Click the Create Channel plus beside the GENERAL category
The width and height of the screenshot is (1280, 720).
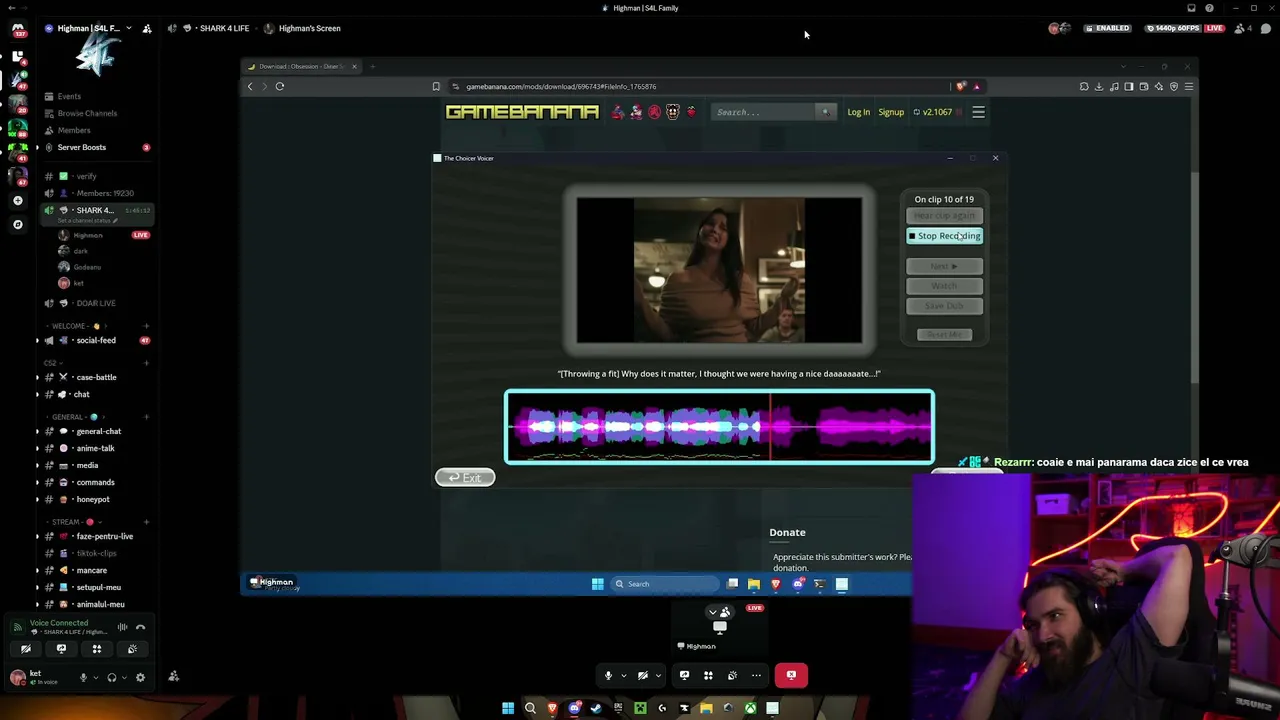(146, 417)
